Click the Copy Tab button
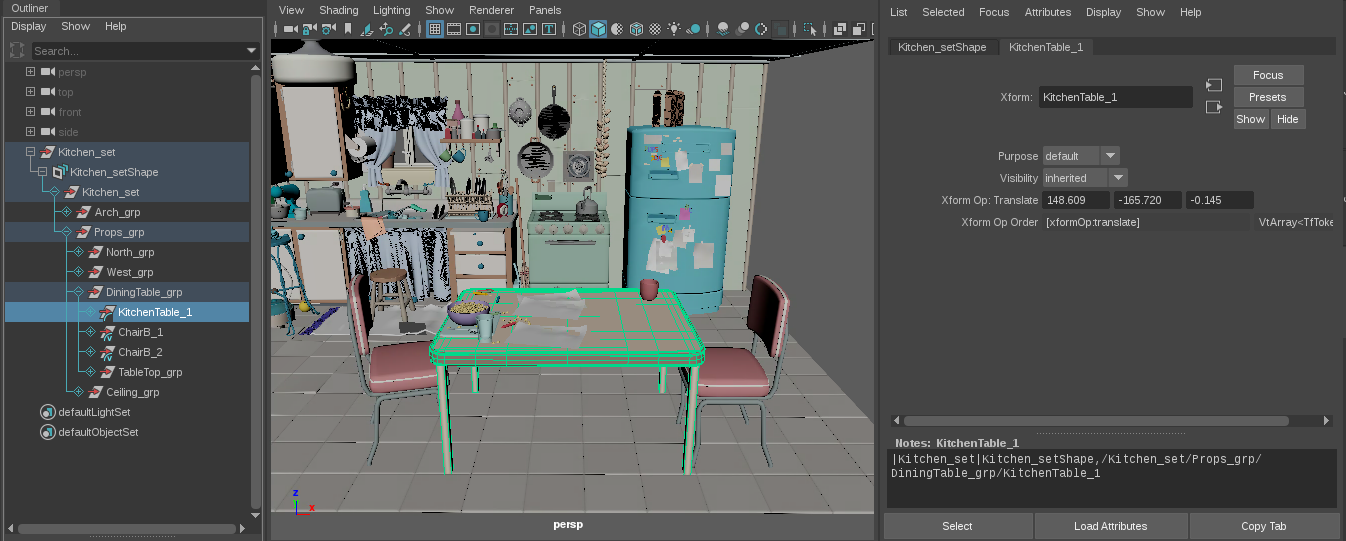This screenshot has width=1346, height=541. (1264, 526)
